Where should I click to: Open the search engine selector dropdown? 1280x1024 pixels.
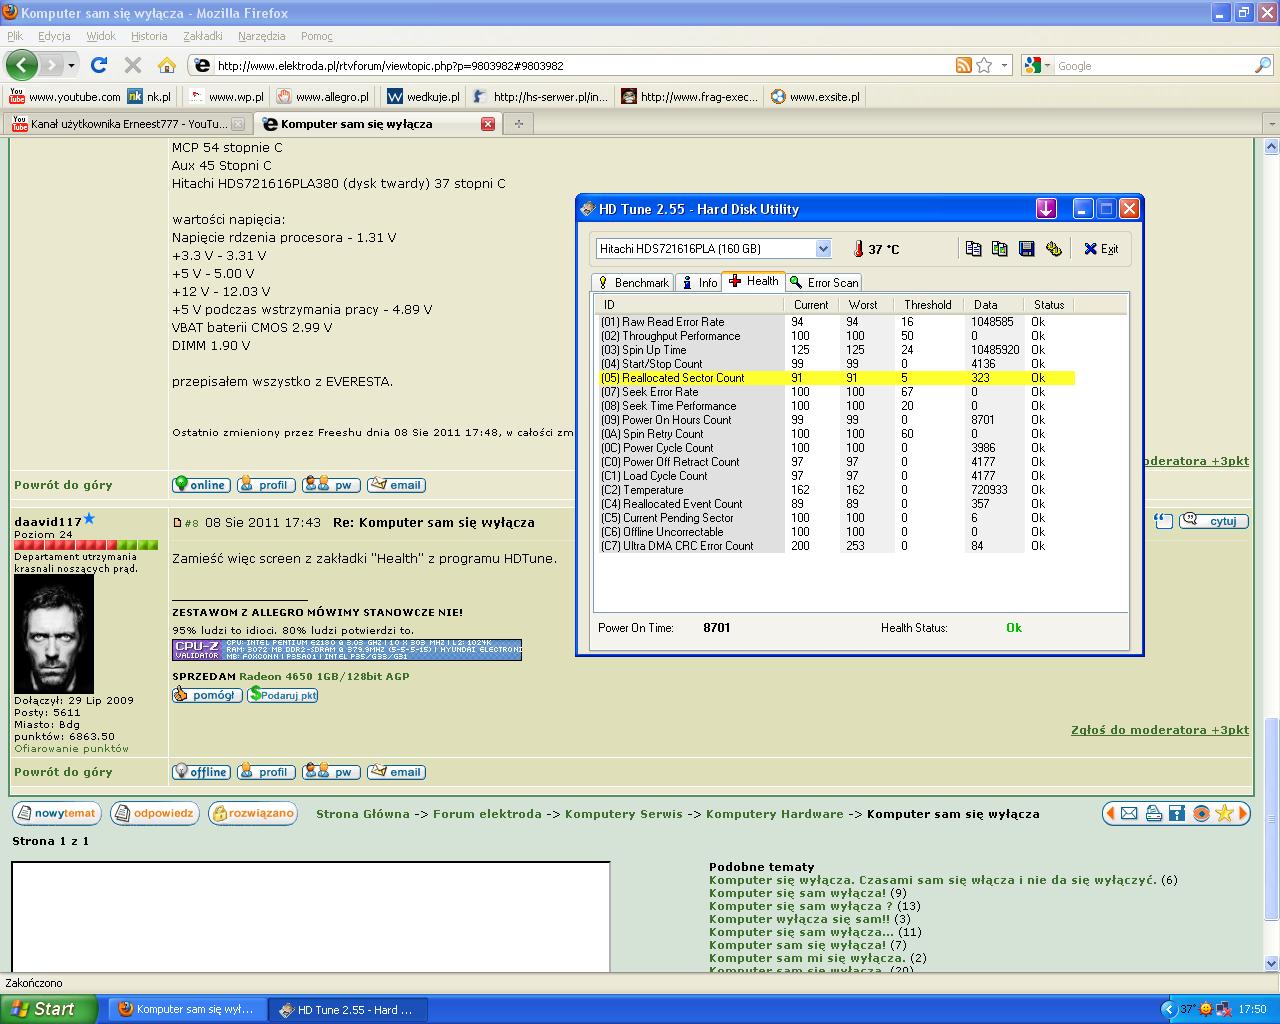(1036, 65)
